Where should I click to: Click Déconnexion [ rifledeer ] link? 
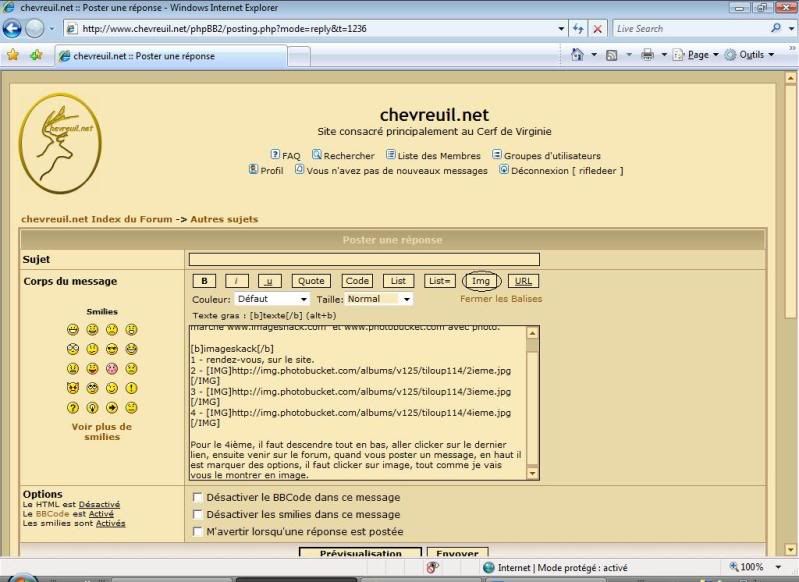coord(567,171)
